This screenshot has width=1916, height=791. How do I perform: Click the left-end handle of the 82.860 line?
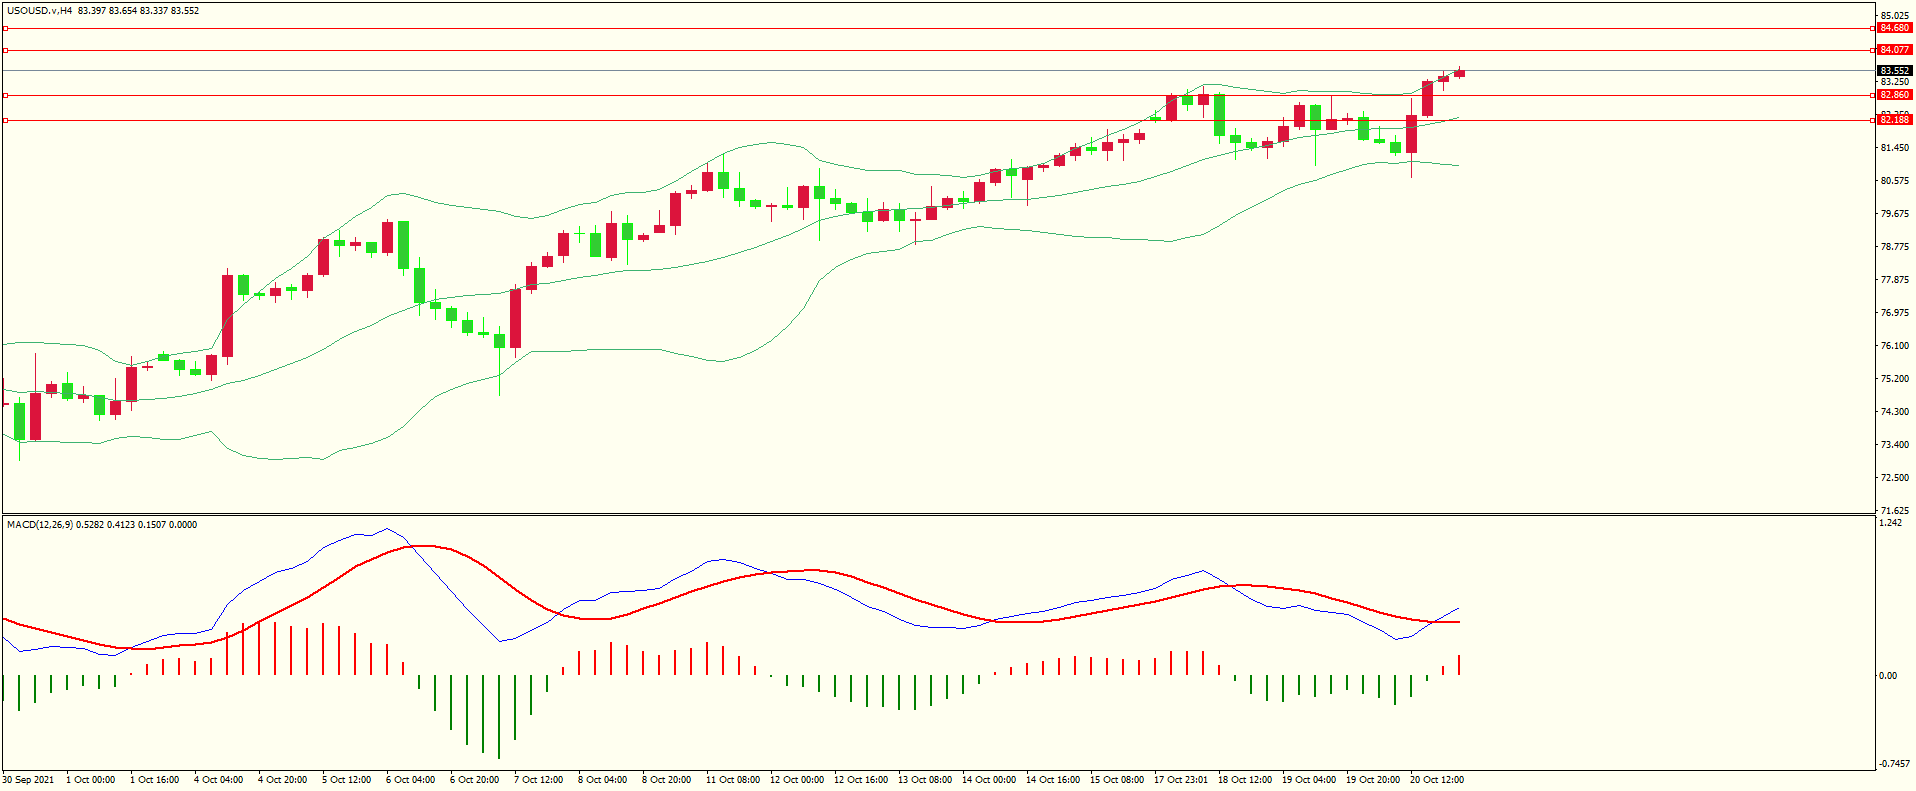(5, 96)
